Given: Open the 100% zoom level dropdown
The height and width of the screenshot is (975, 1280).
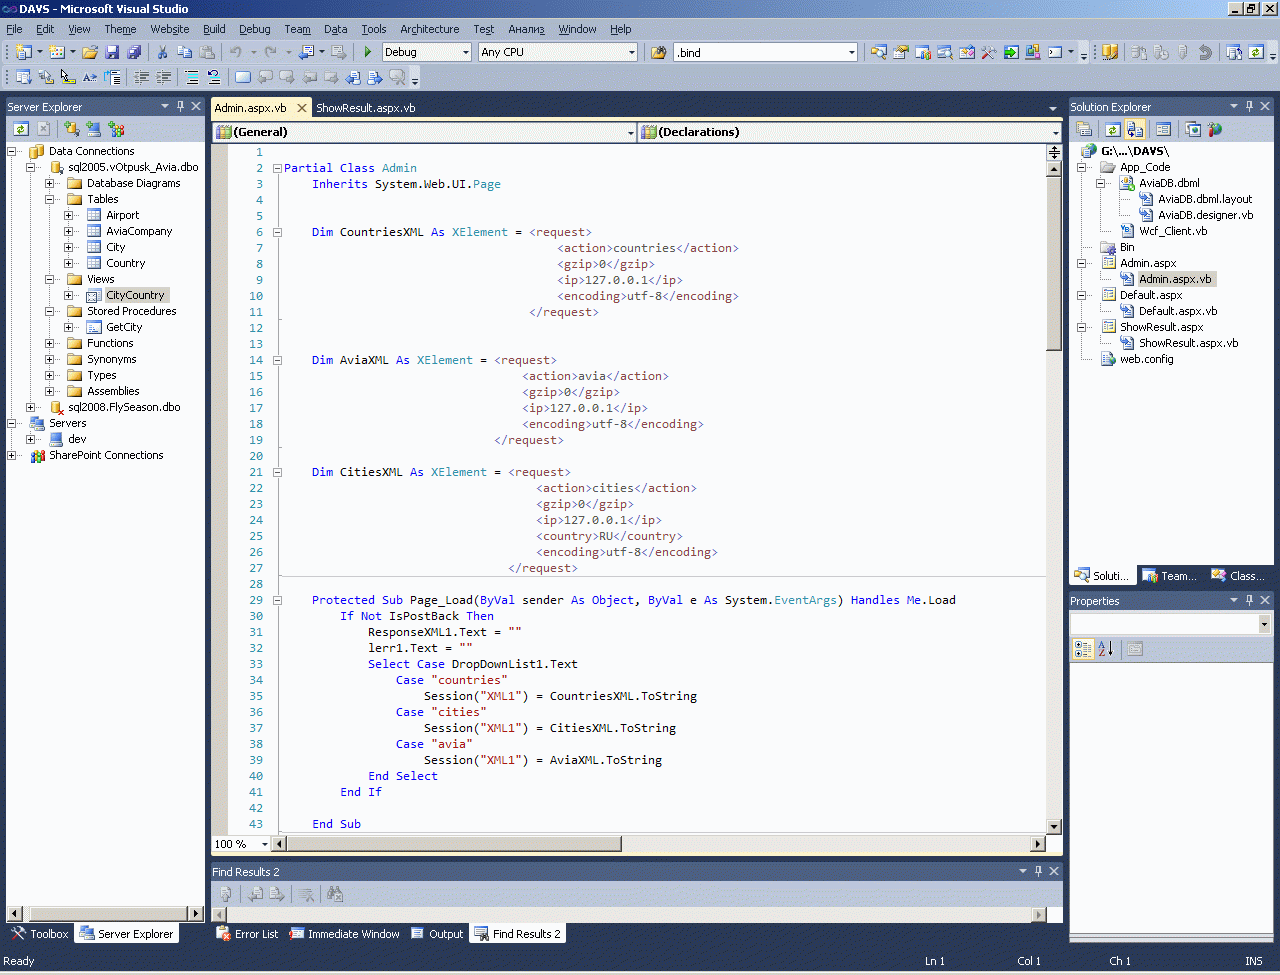Looking at the screenshot, I should tap(264, 844).
